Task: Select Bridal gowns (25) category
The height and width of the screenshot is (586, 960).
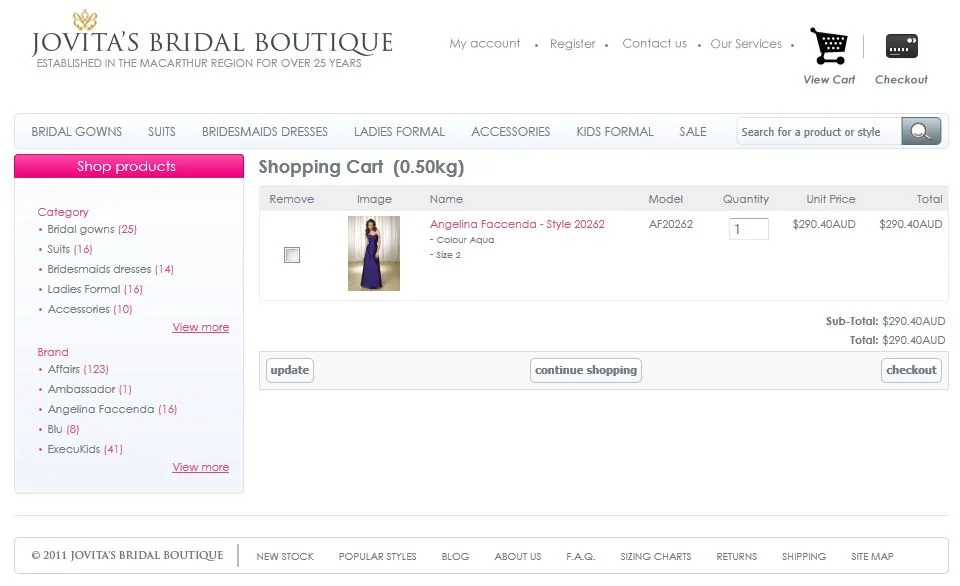Action: coord(92,229)
